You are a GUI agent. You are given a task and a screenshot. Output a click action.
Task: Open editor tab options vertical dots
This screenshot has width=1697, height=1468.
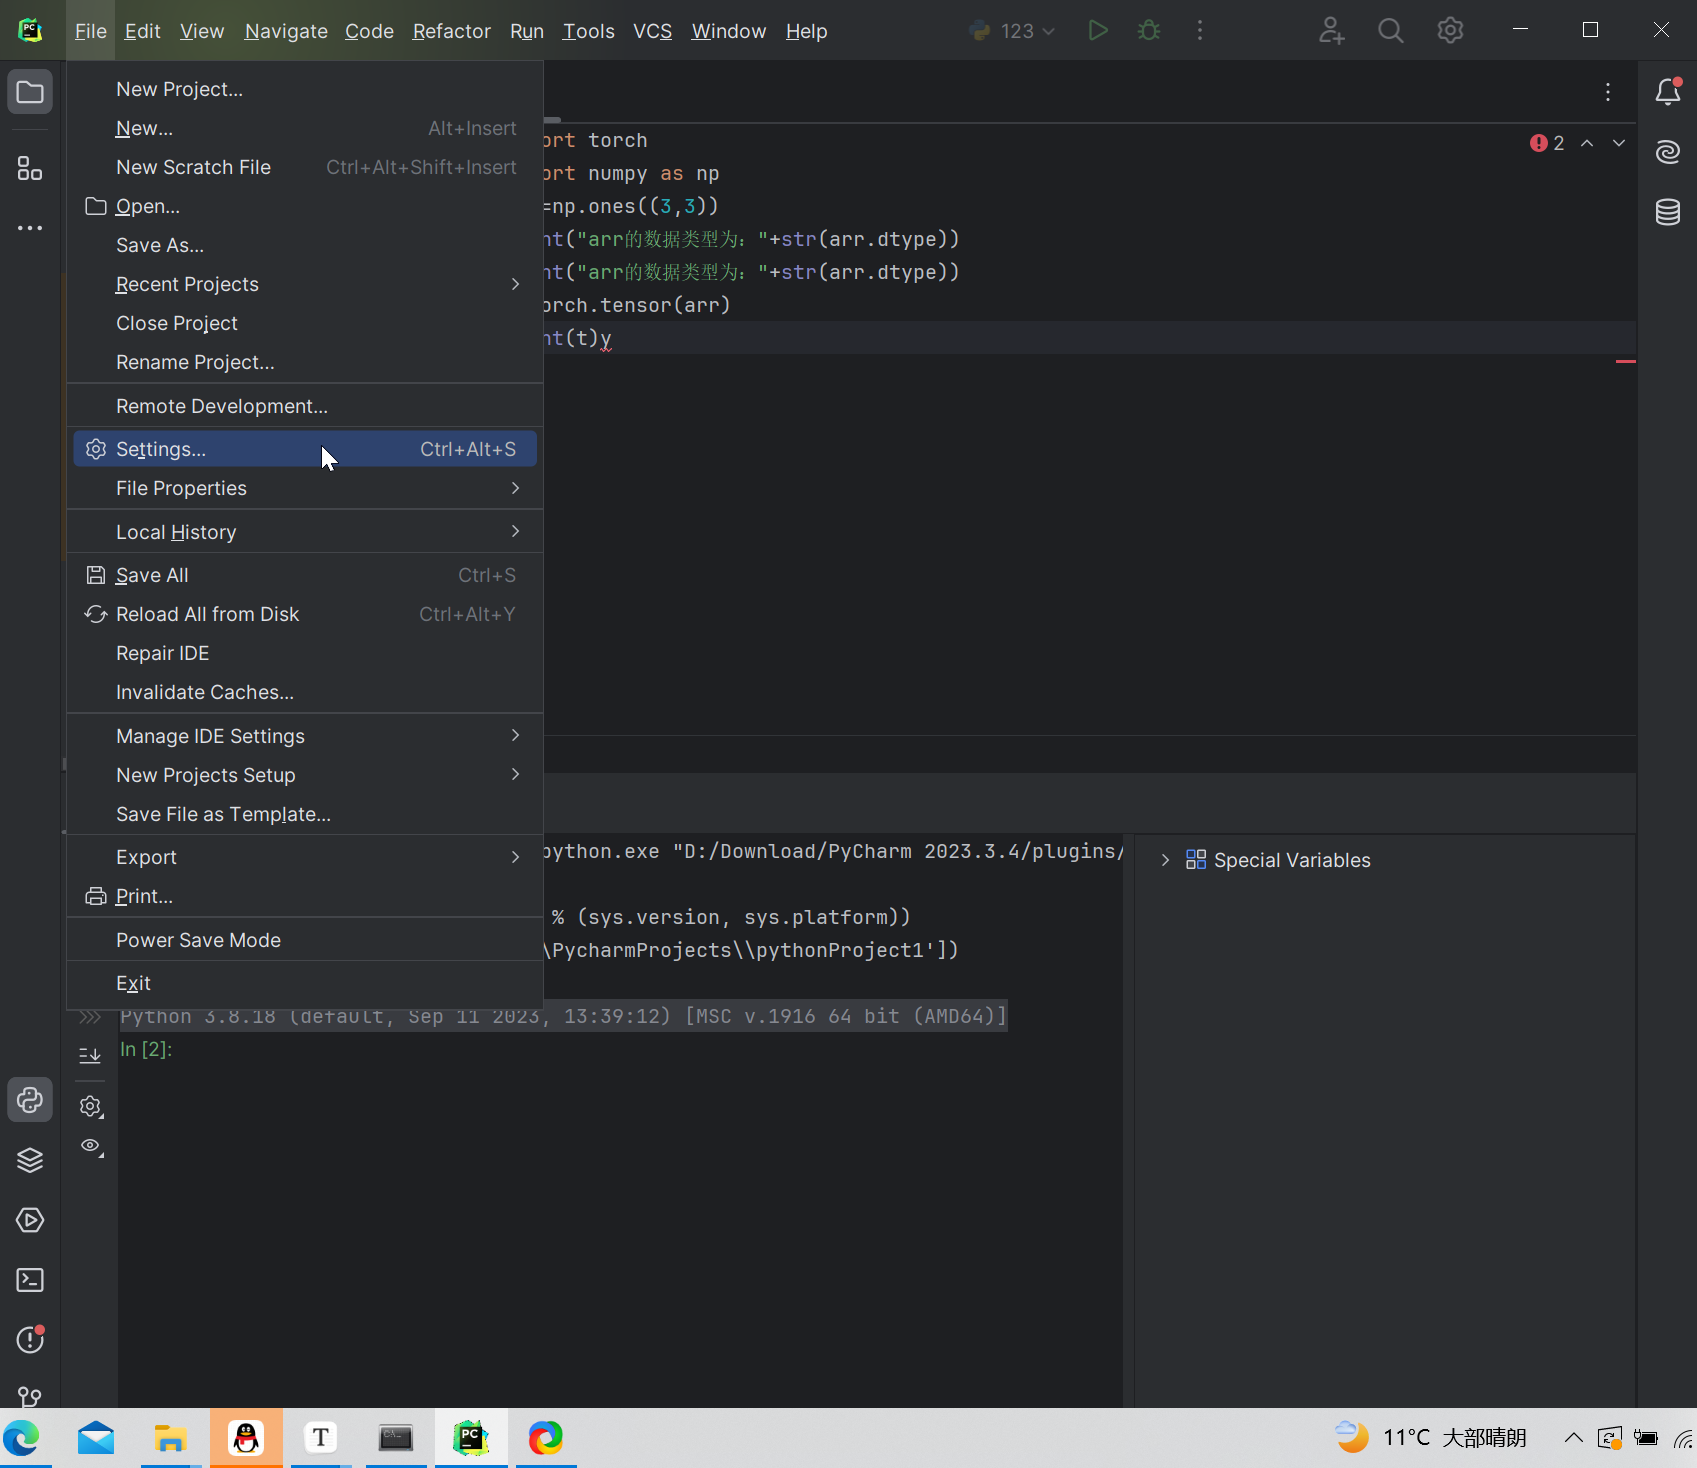click(1608, 92)
